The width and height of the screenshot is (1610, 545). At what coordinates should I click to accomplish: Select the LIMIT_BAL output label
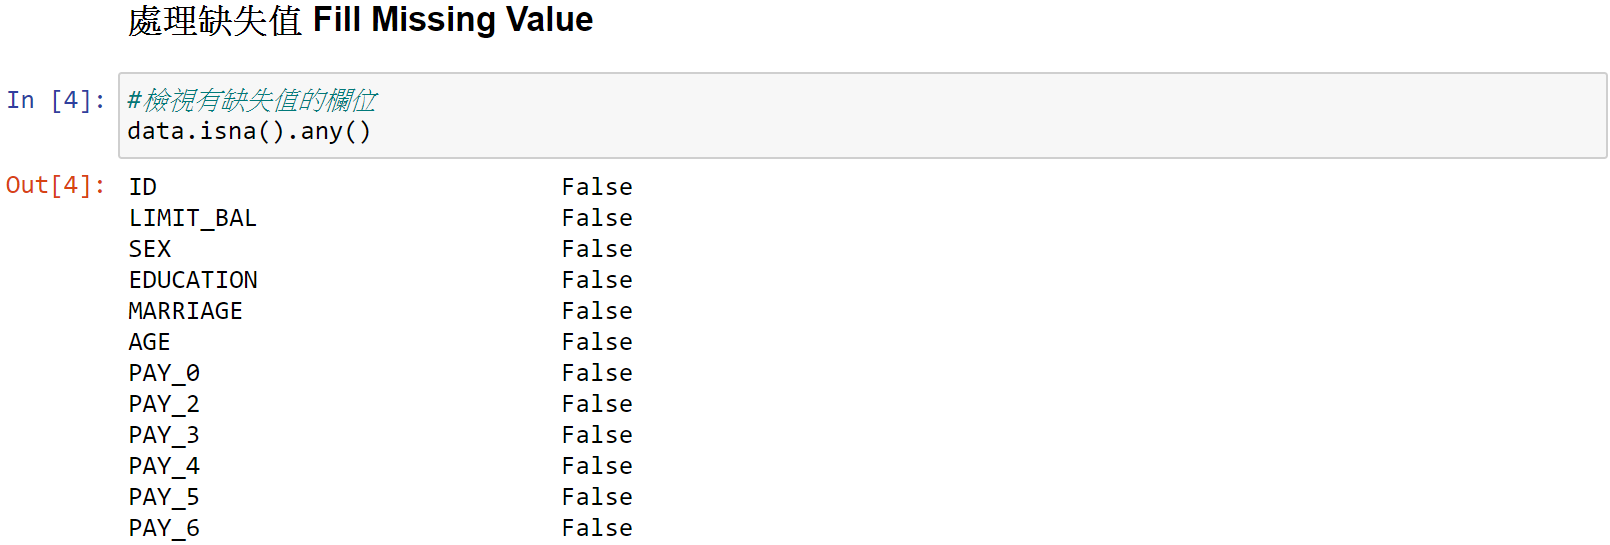pos(192,218)
